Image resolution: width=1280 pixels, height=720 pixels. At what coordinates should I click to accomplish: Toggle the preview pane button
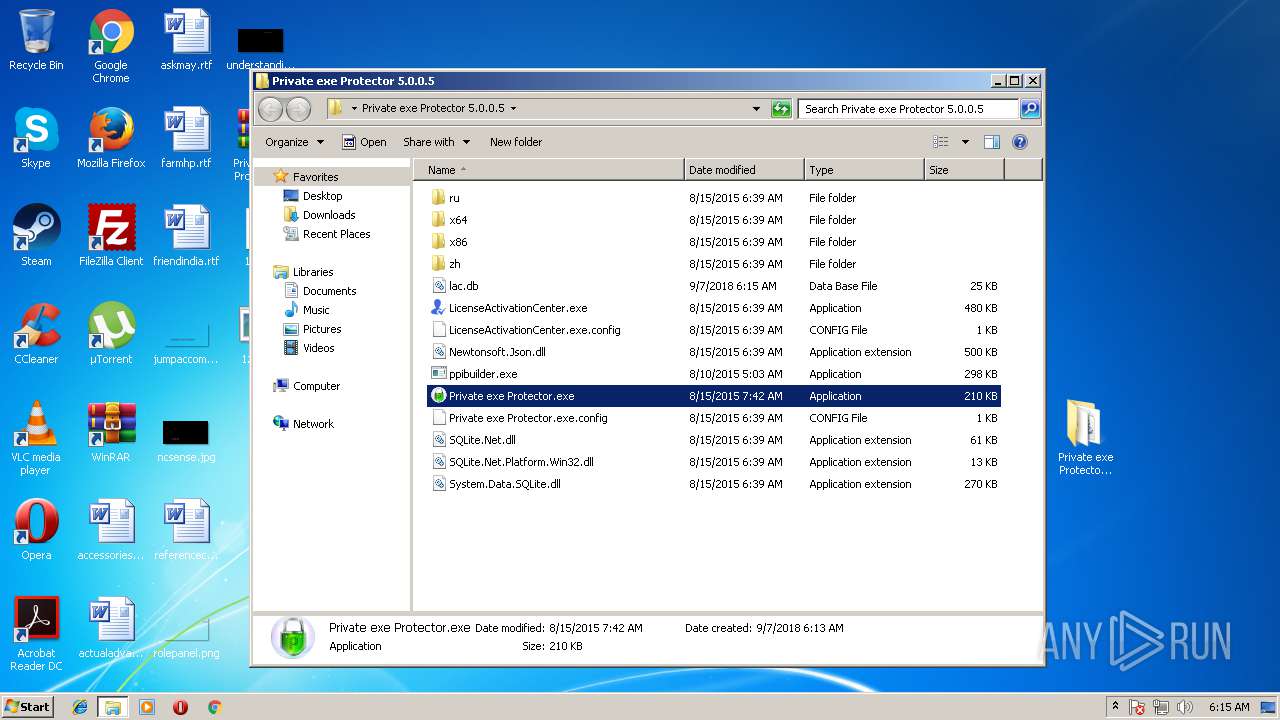click(x=992, y=142)
